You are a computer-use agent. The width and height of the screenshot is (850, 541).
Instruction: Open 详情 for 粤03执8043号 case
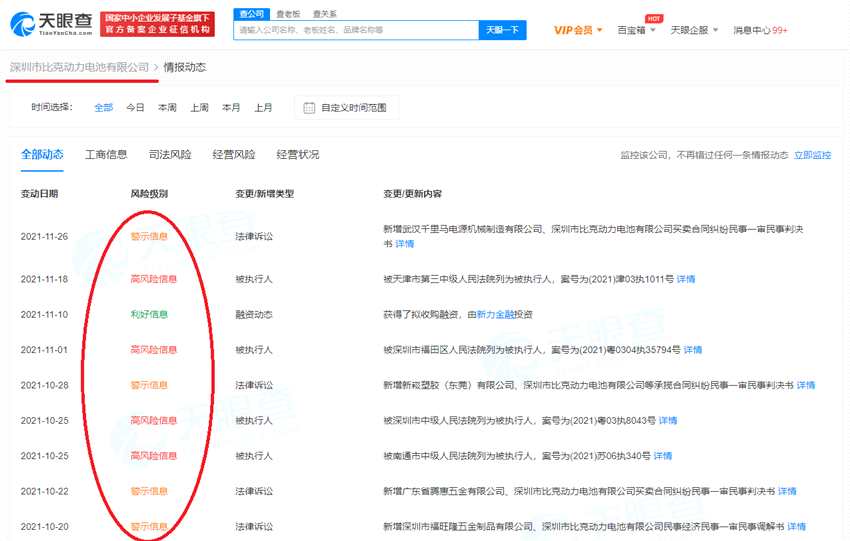(x=667, y=420)
